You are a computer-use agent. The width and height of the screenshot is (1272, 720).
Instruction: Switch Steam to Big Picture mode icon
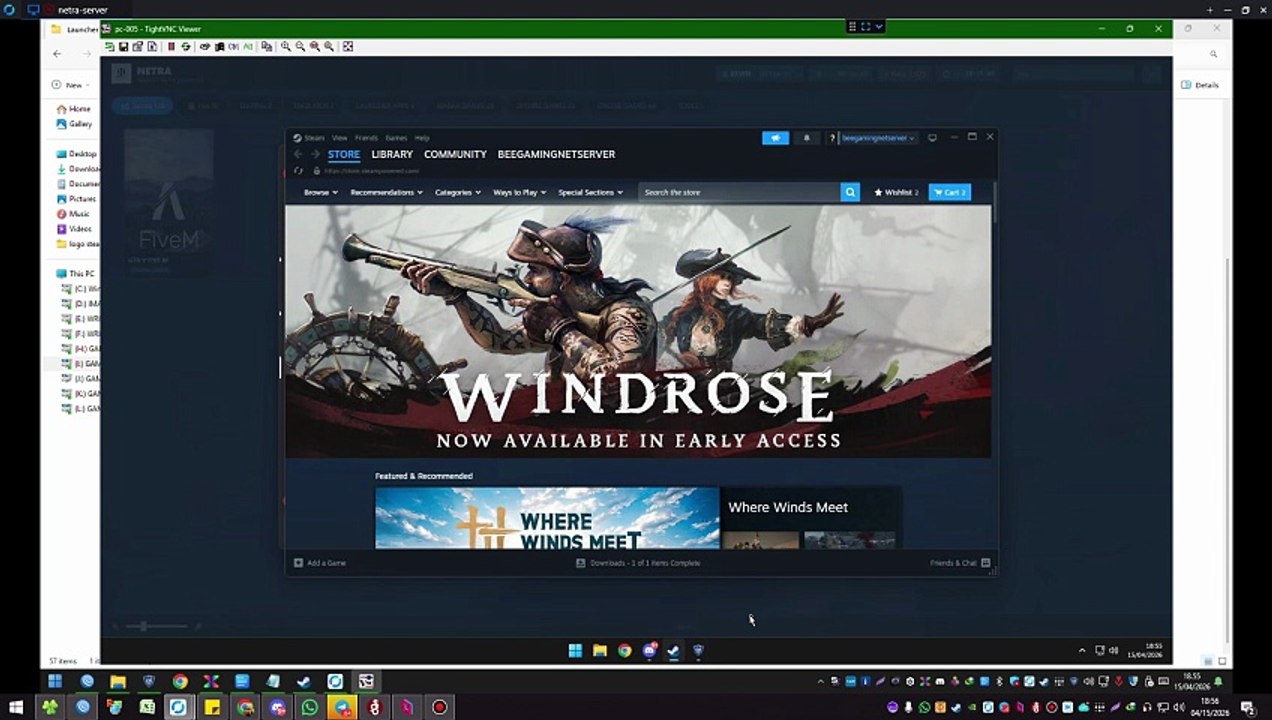pos(932,138)
